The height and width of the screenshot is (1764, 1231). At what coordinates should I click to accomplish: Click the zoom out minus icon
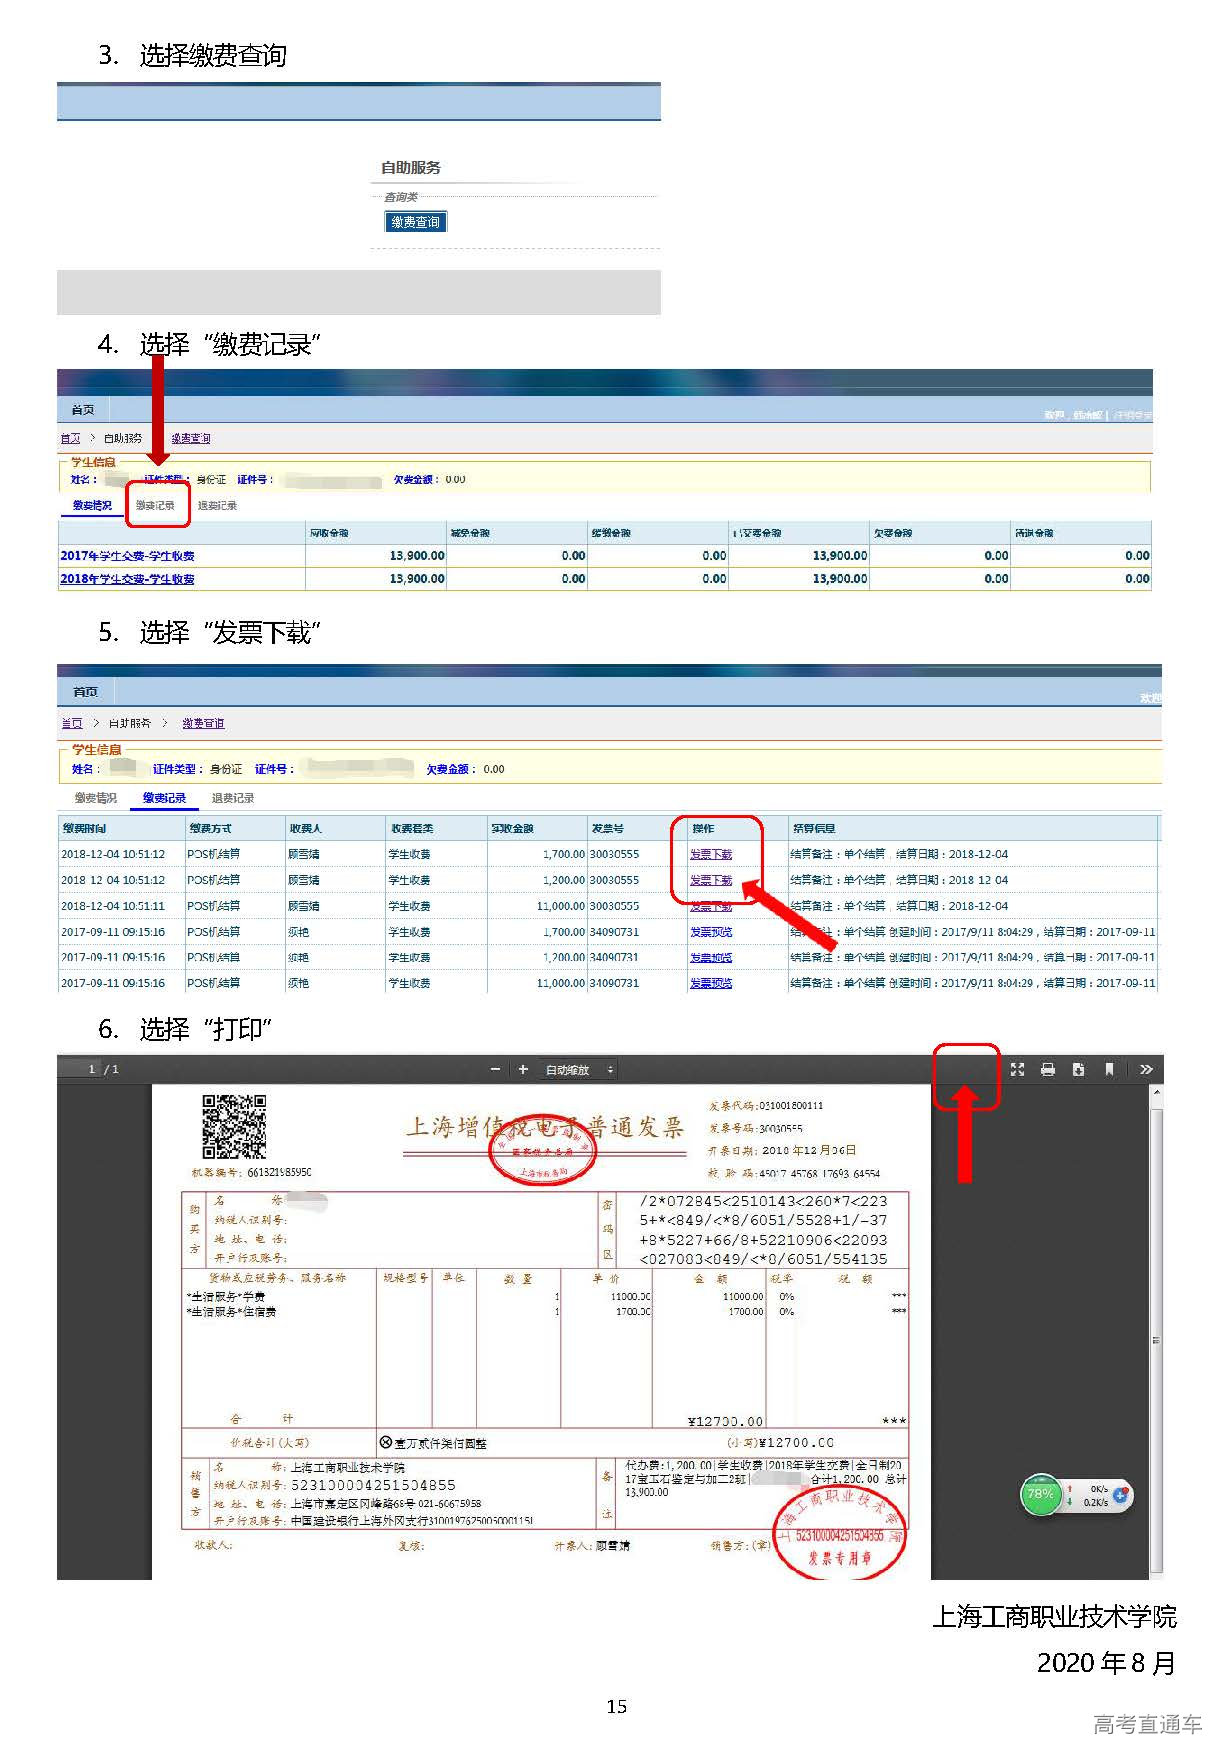[x=495, y=1069]
